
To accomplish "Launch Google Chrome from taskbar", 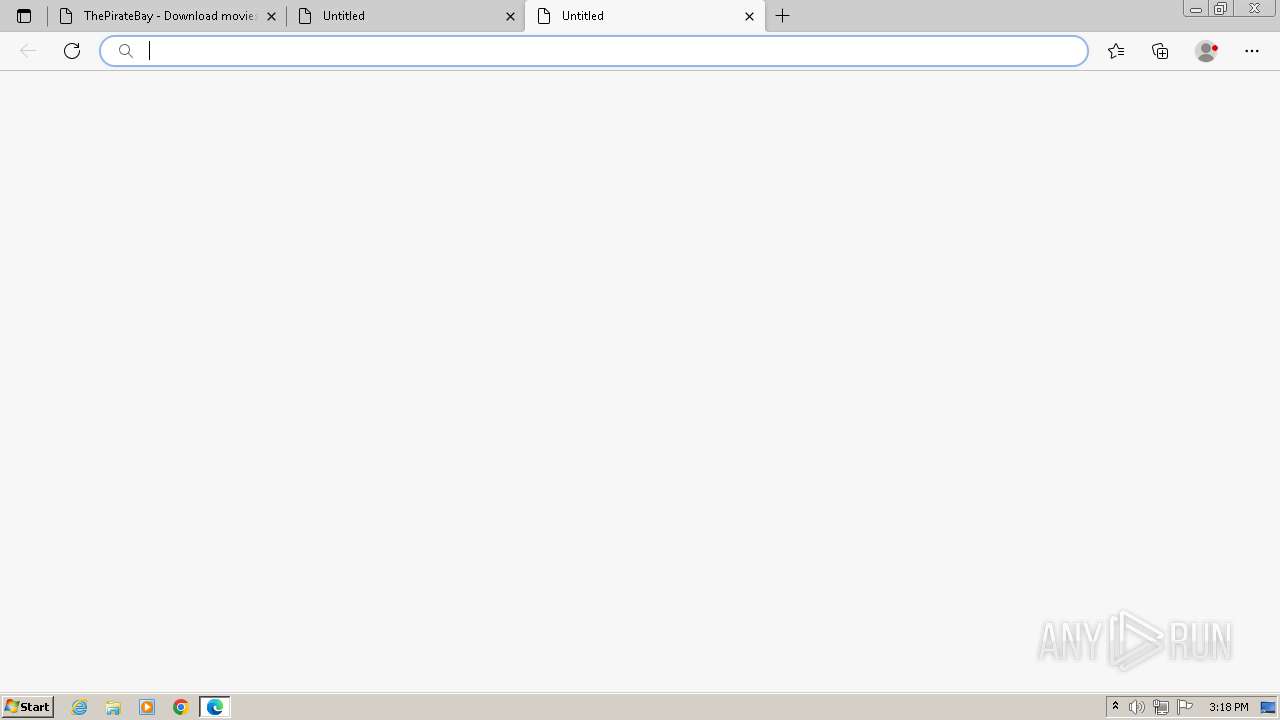I will pyautogui.click(x=181, y=707).
